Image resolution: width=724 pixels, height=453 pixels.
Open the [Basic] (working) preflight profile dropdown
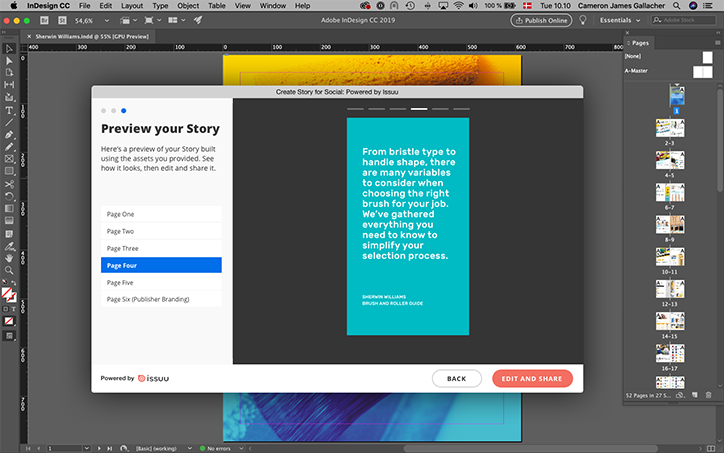(x=189, y=448)
